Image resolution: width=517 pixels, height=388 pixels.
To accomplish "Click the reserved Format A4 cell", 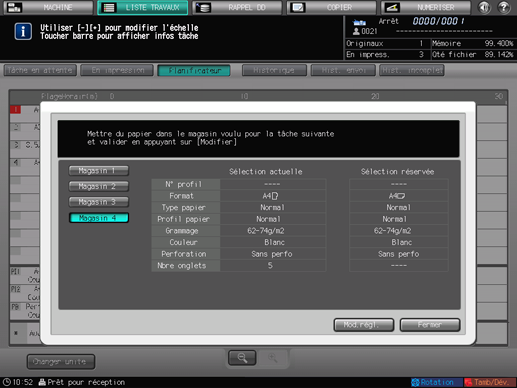I will (399, 196).
